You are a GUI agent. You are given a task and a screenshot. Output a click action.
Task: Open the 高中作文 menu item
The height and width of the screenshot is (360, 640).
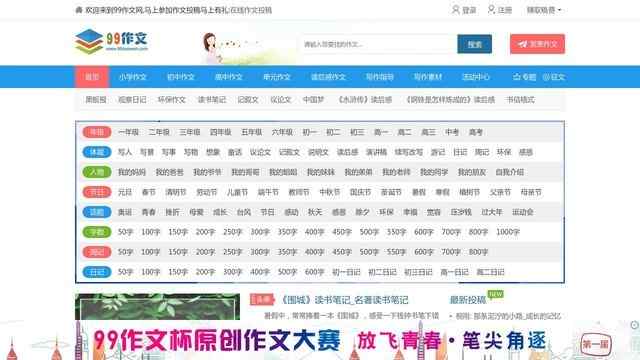coord(229,77)
